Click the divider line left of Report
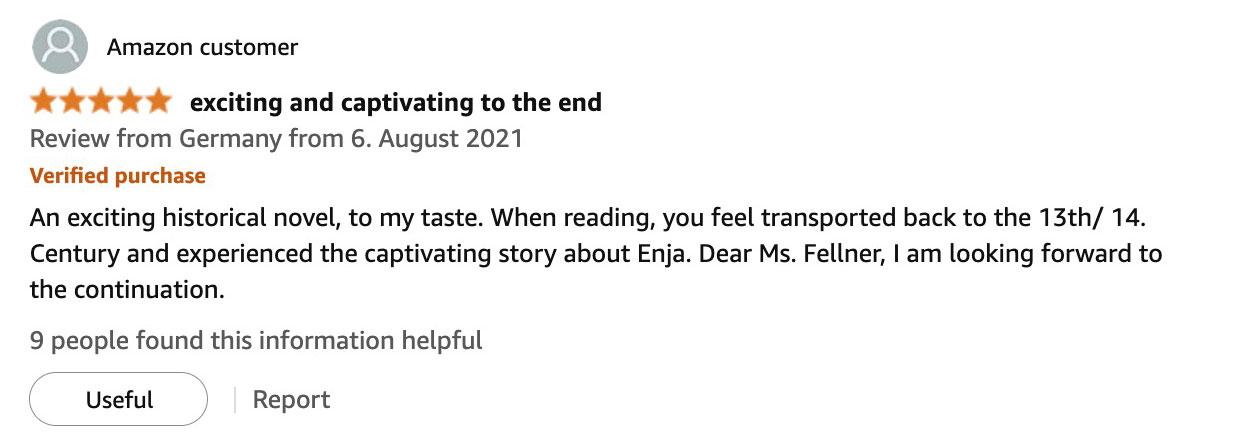 coord(234,400)
